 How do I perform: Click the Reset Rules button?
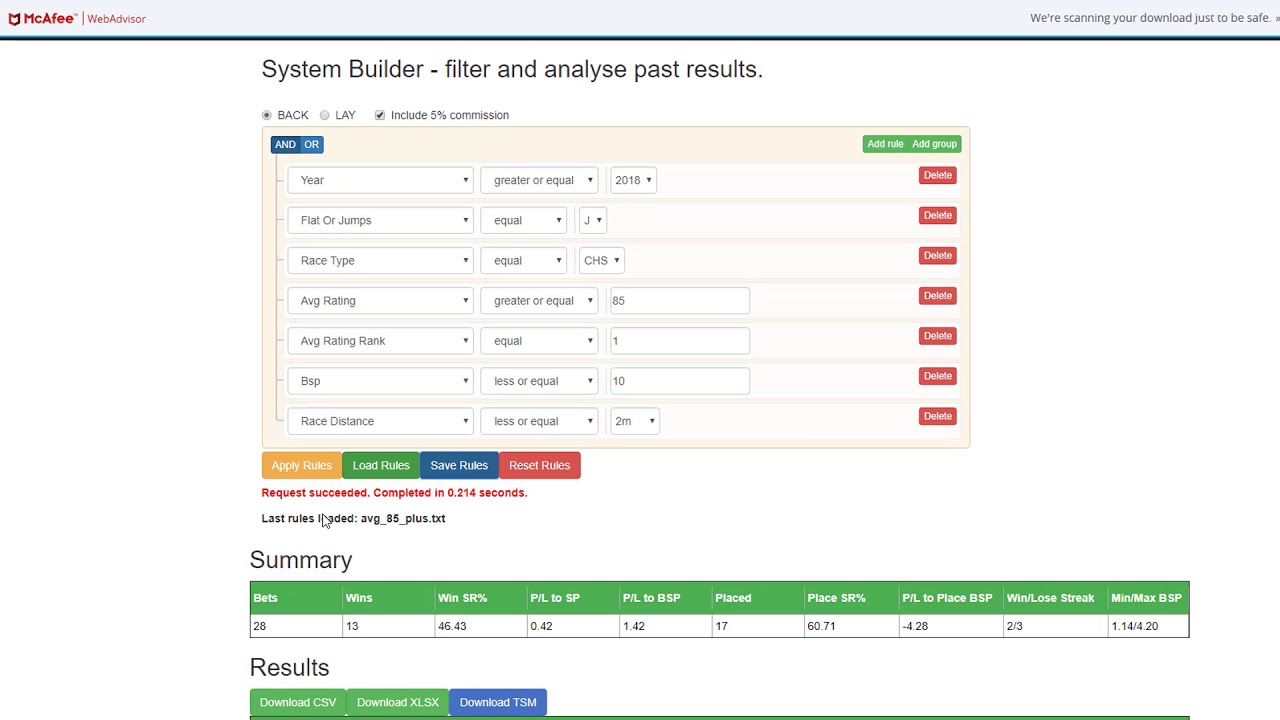539,465
